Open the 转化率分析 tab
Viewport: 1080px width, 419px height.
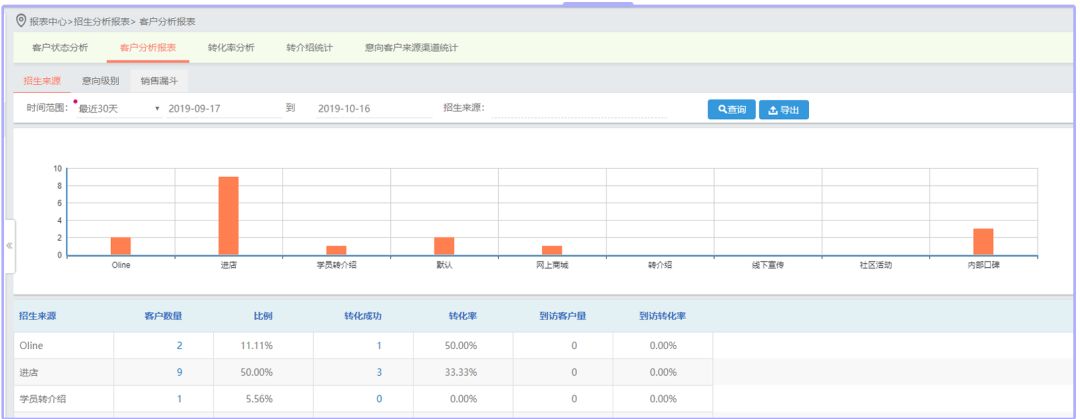click(x=230, y=48)
